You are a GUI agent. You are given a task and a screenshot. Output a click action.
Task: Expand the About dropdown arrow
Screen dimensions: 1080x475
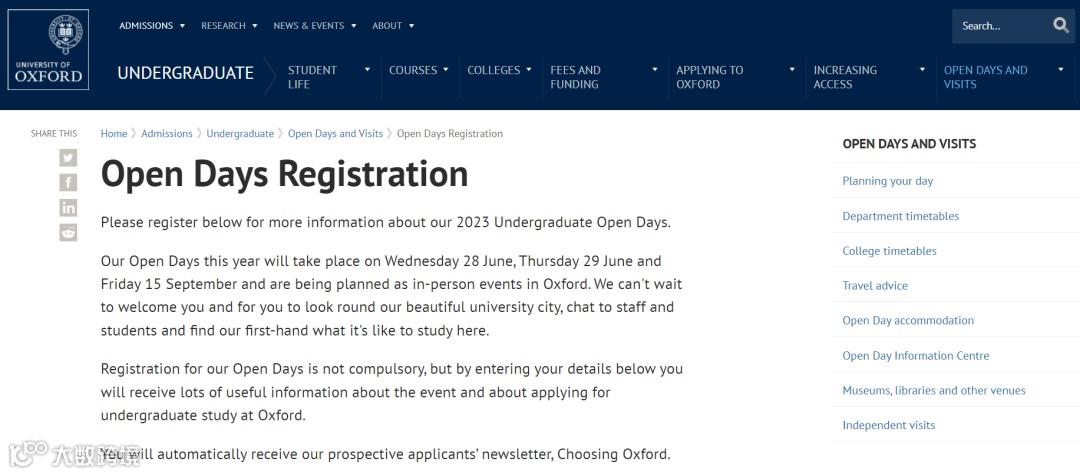tap(411, 26)
